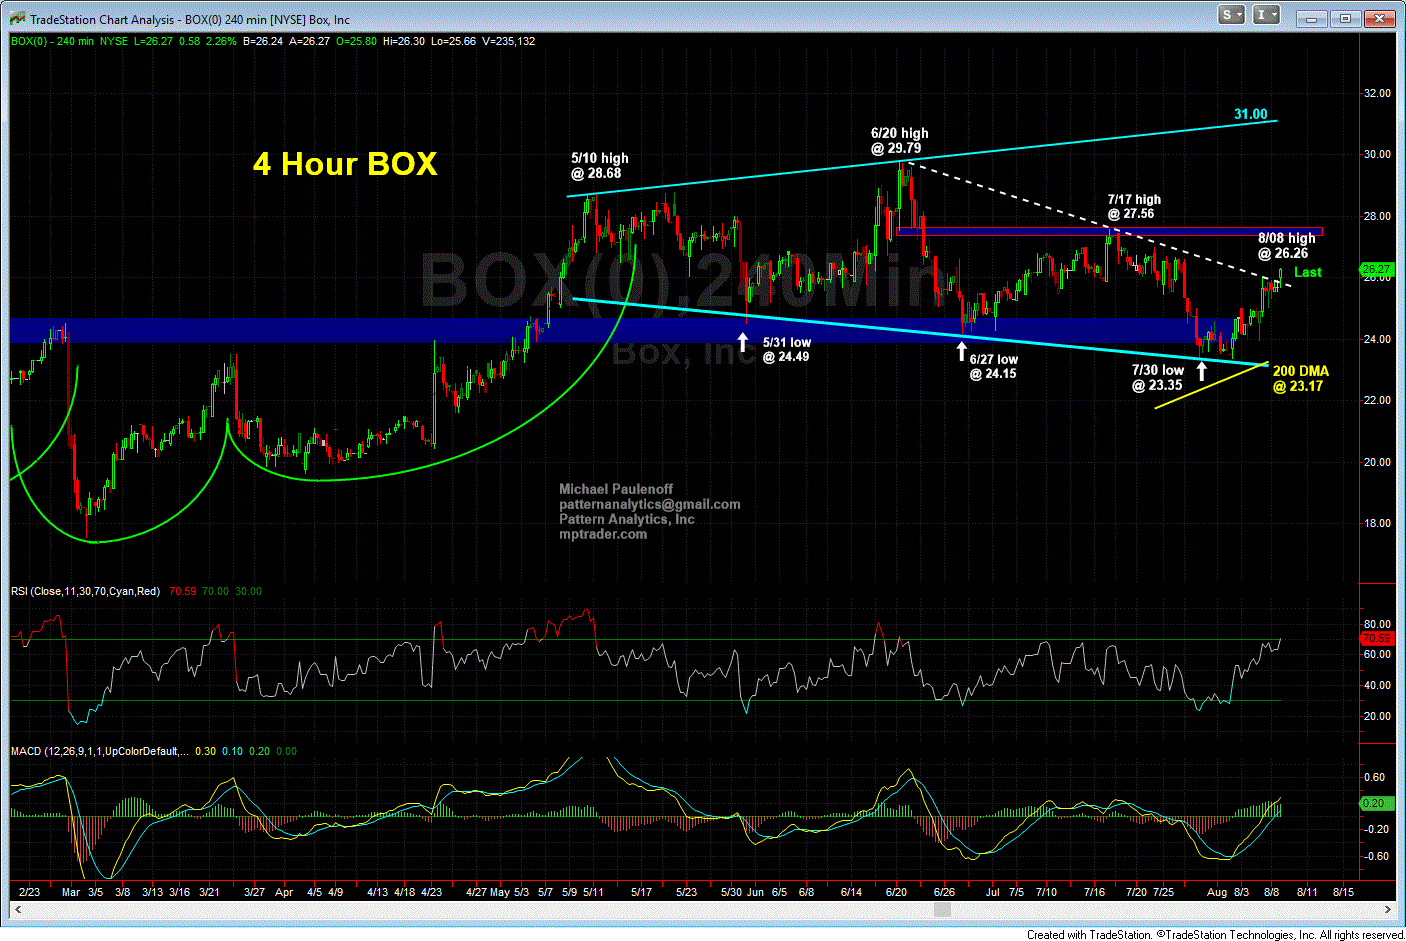Image resolution: width=1406 pixels, height=941 pixels.
Task: Select the MACD (12,26,9,1,1...) indicator label
Action: click(x=99, y=751)
